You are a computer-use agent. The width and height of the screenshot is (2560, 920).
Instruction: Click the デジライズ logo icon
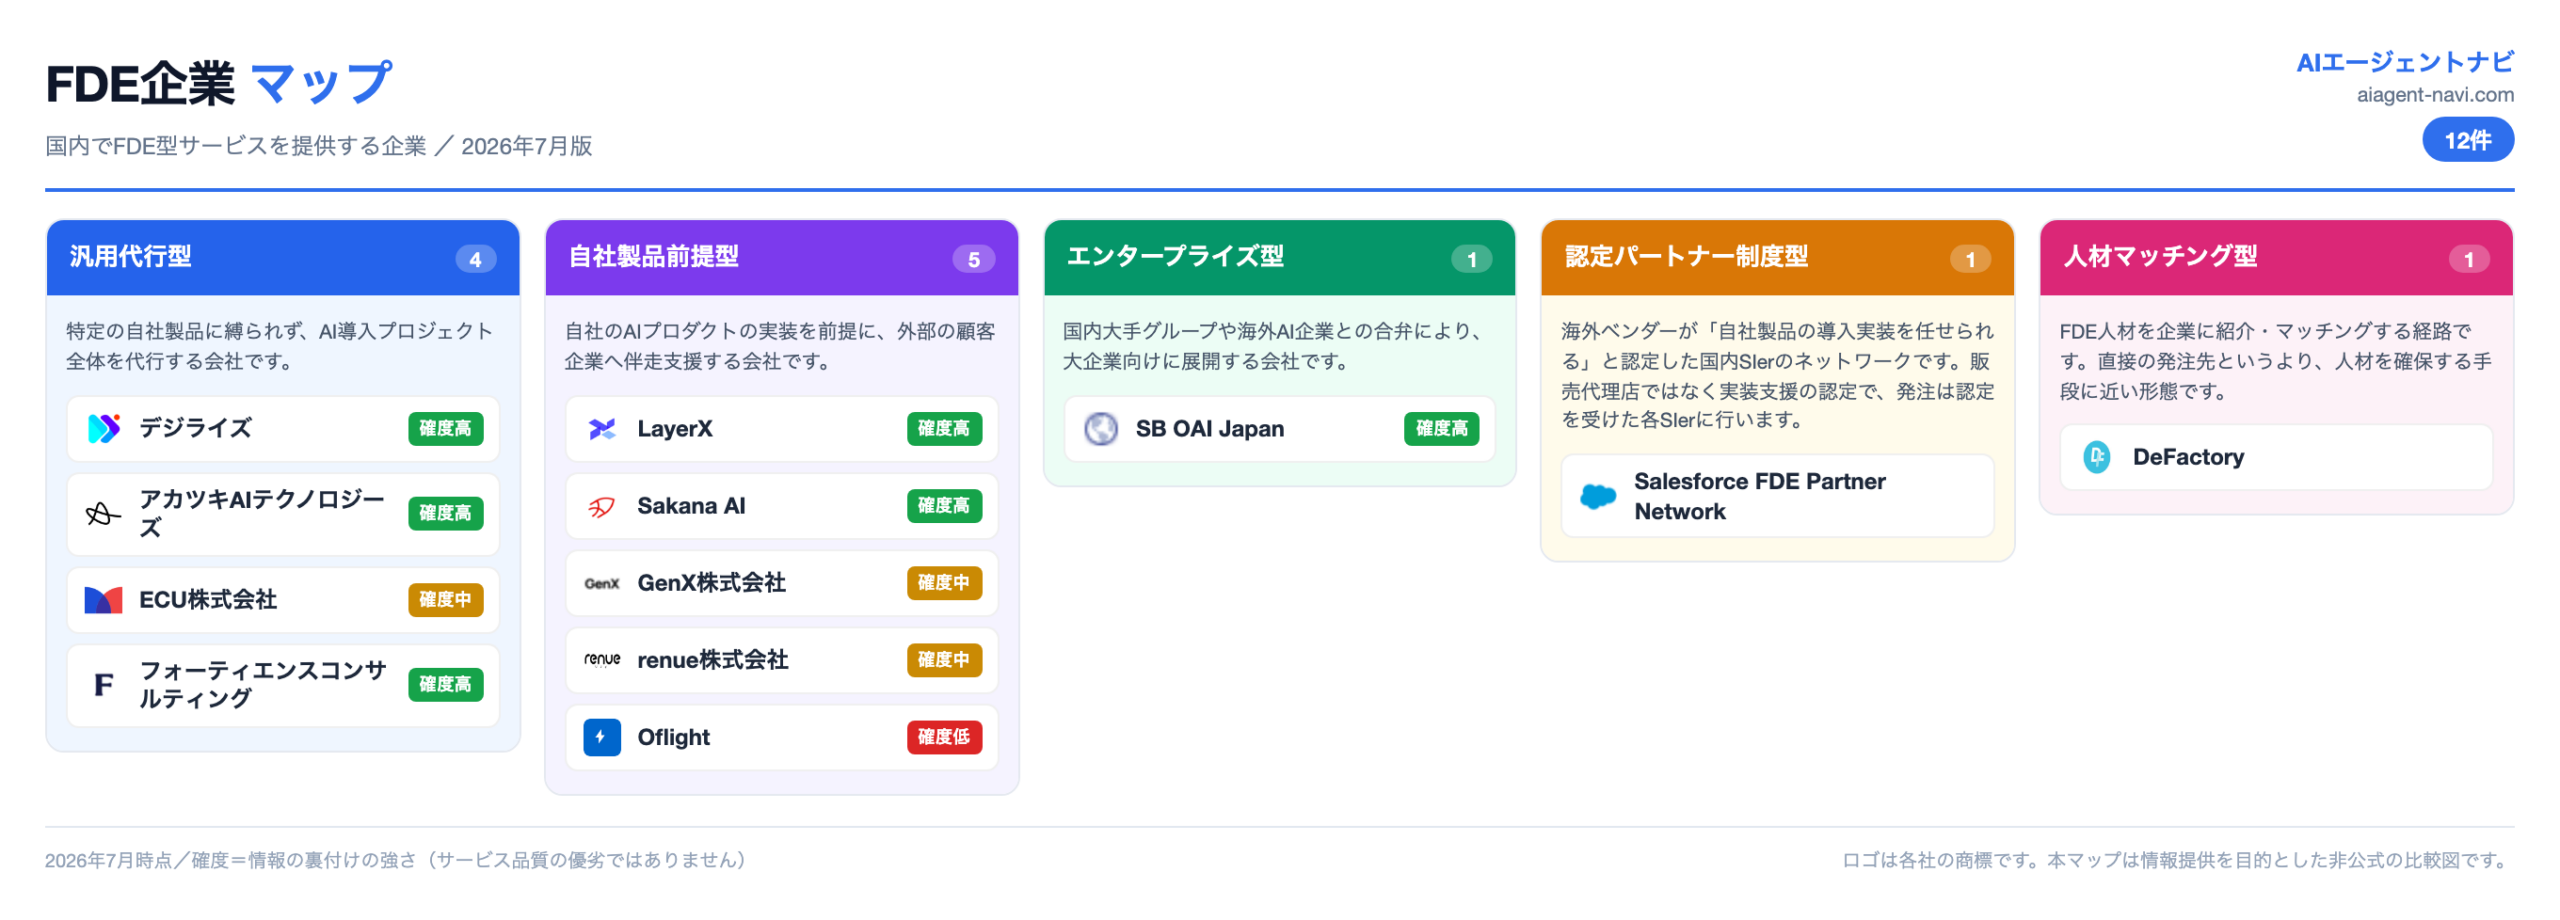[x=103, y=428]
